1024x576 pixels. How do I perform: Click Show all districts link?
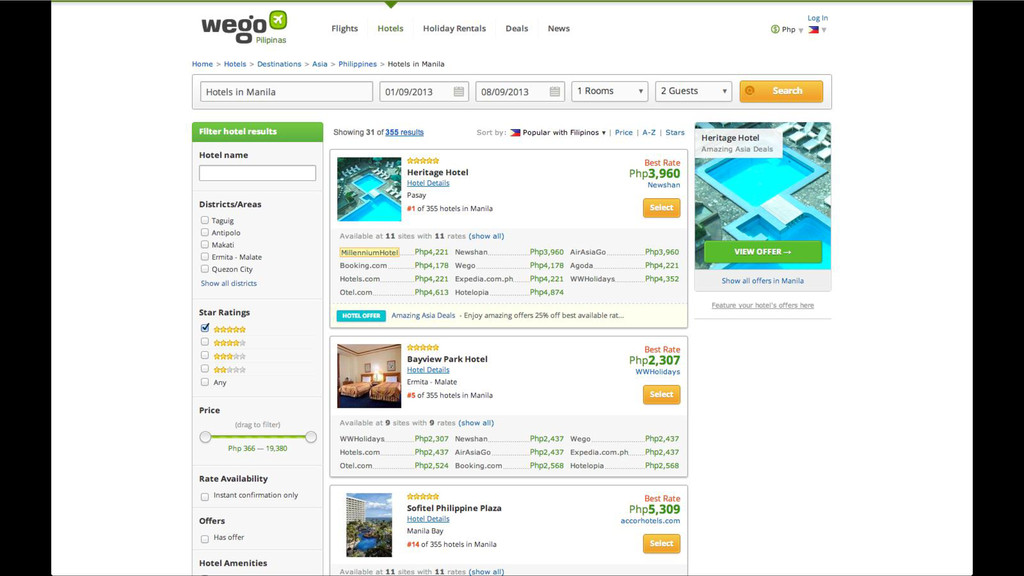pos(229,283)
